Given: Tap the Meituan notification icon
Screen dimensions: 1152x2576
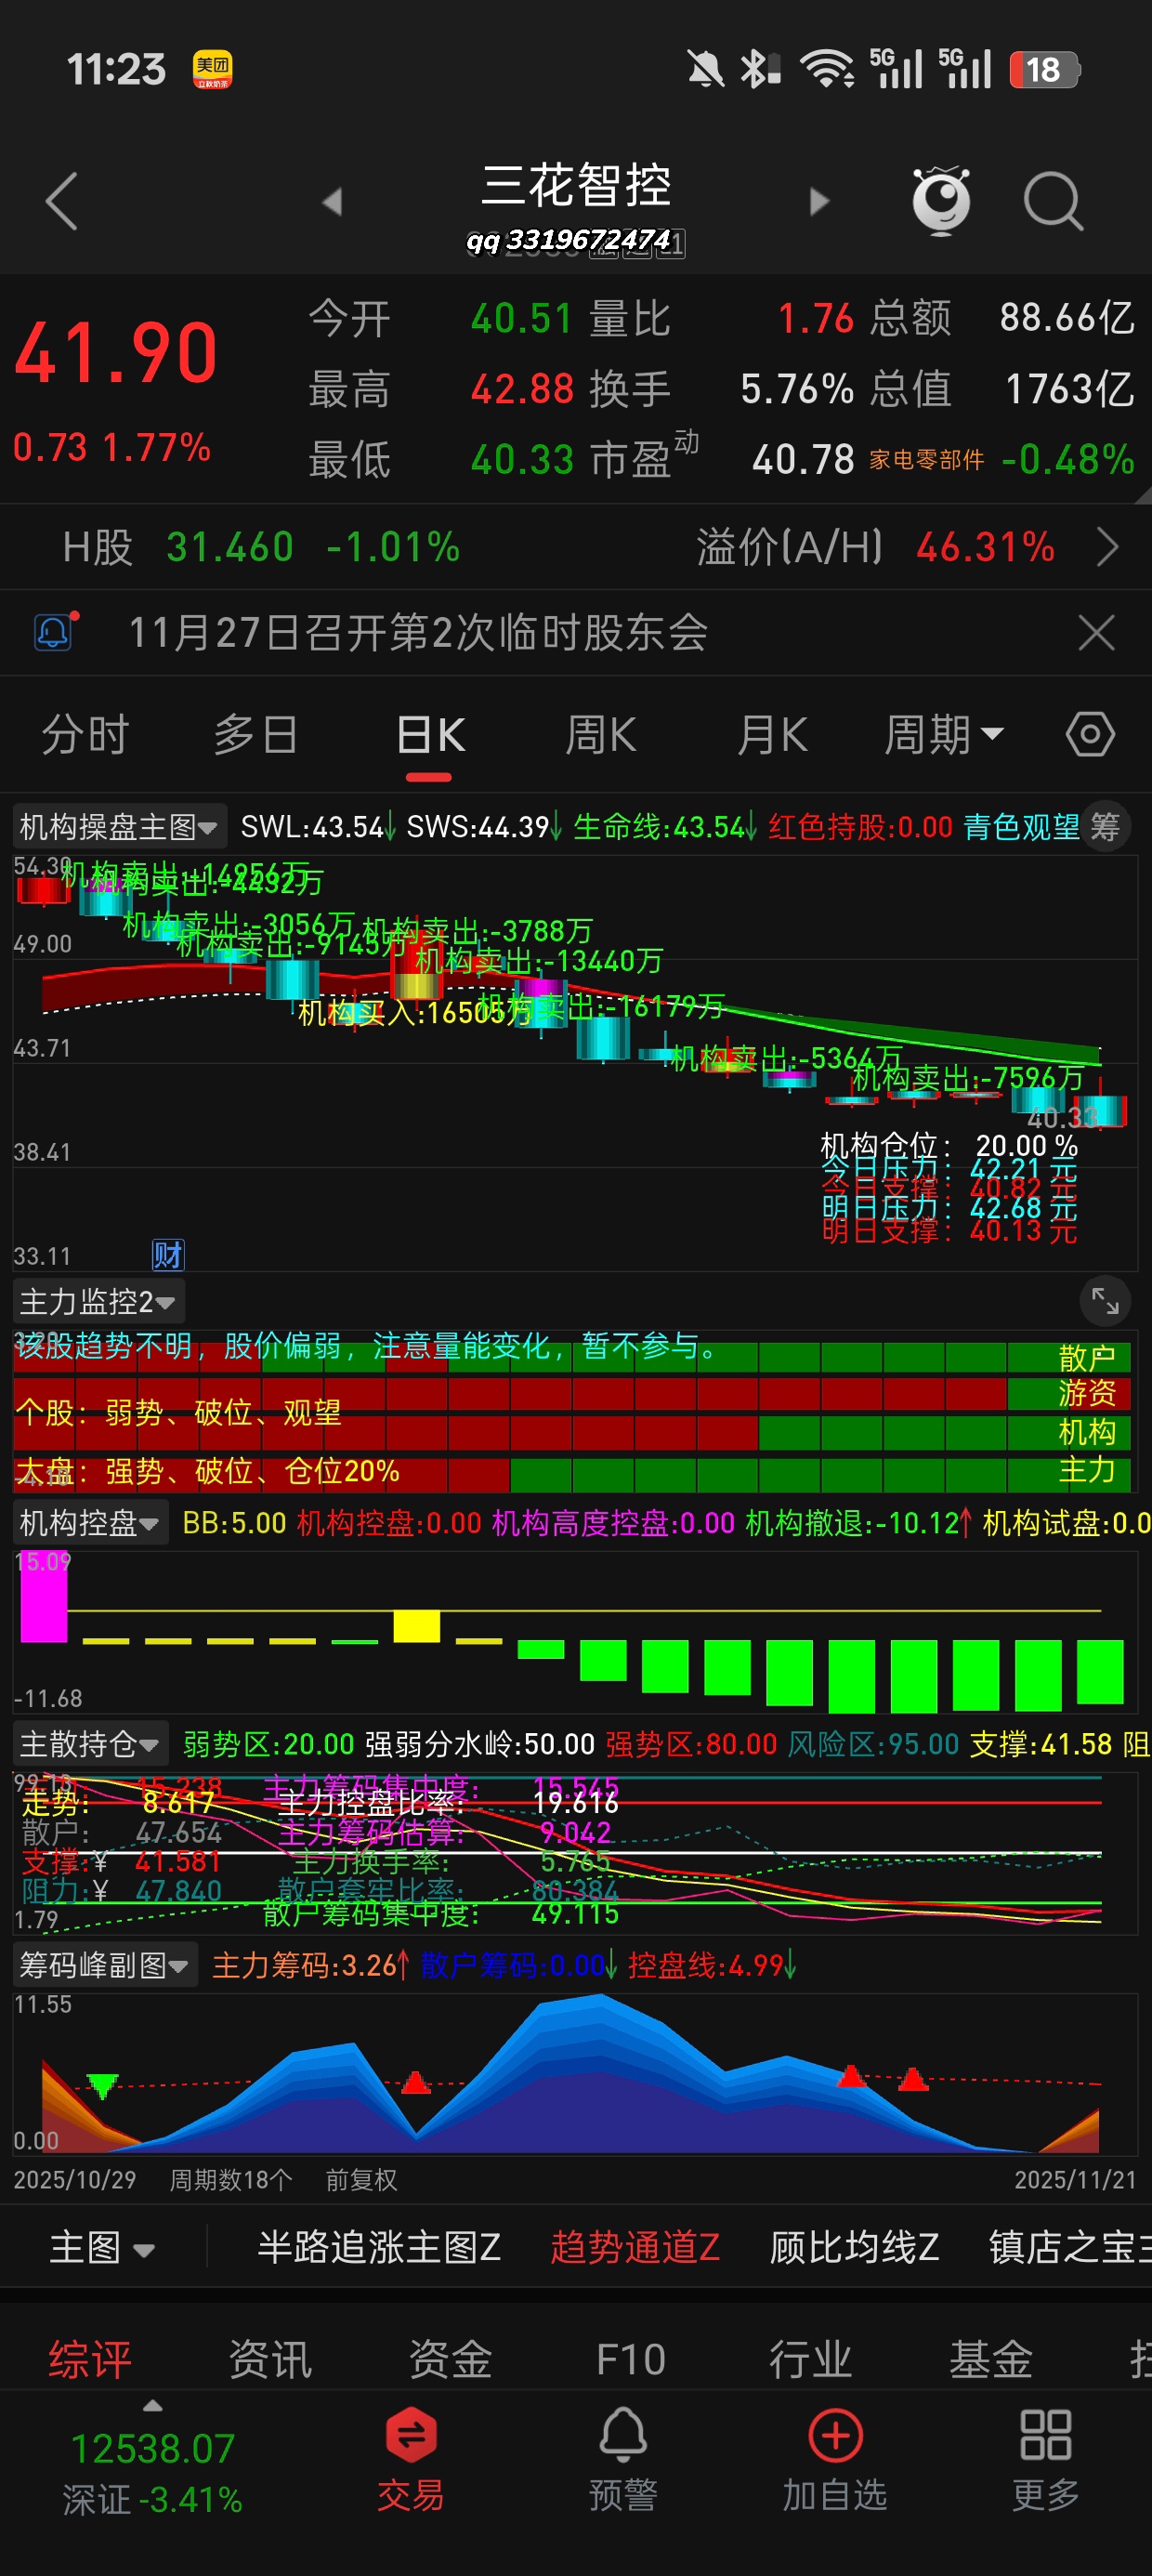Looking at the screenshot, I should 212,69.
